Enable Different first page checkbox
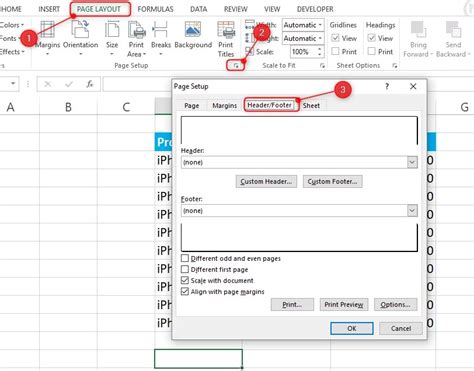 point(185,269)
